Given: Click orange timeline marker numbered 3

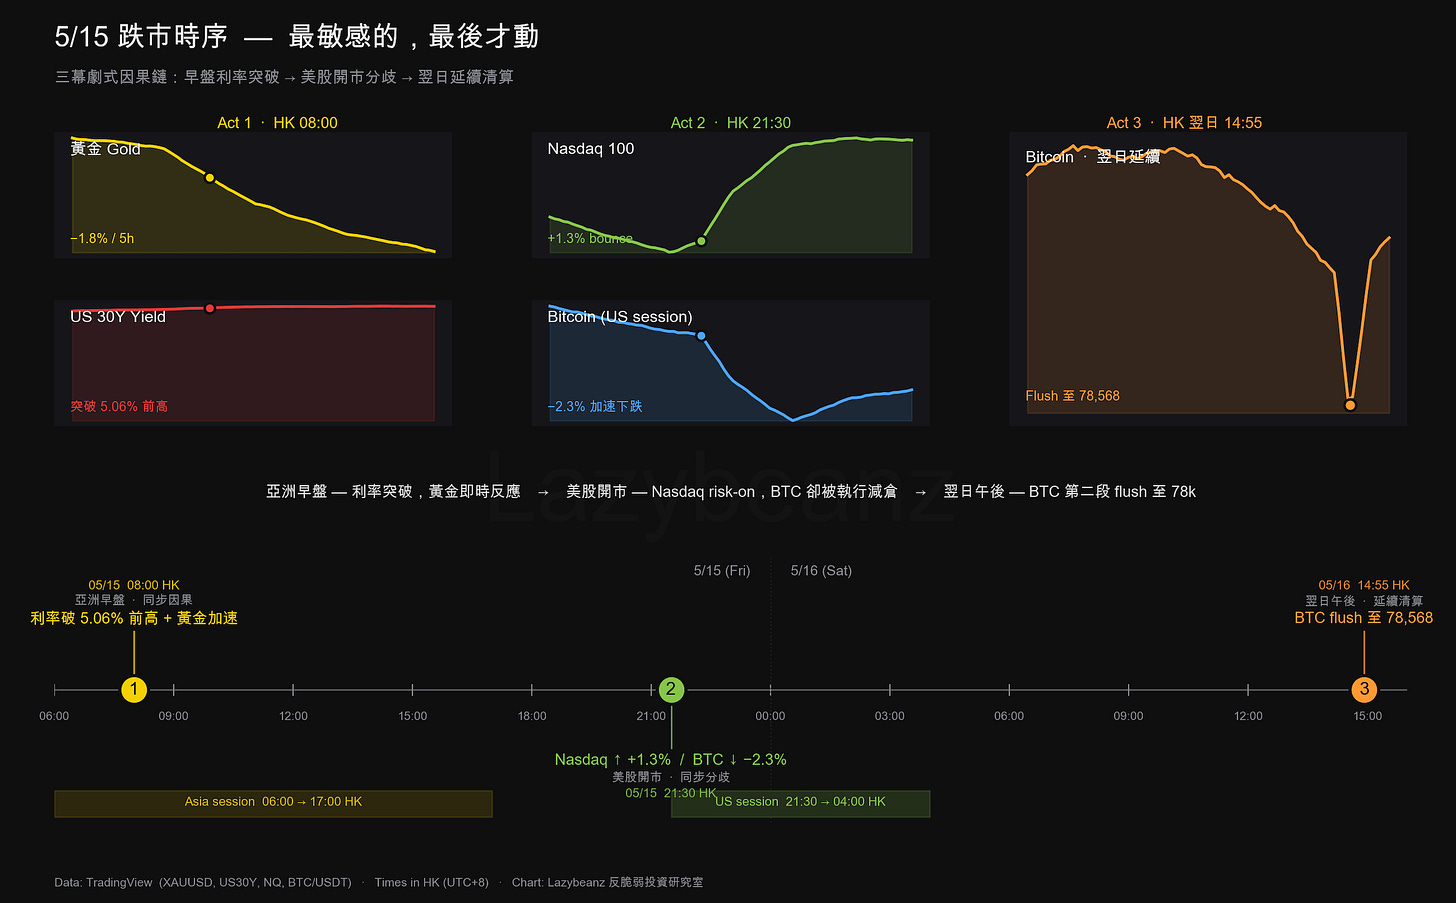Looking at the screenshot, I should [x=1364, y=689].
